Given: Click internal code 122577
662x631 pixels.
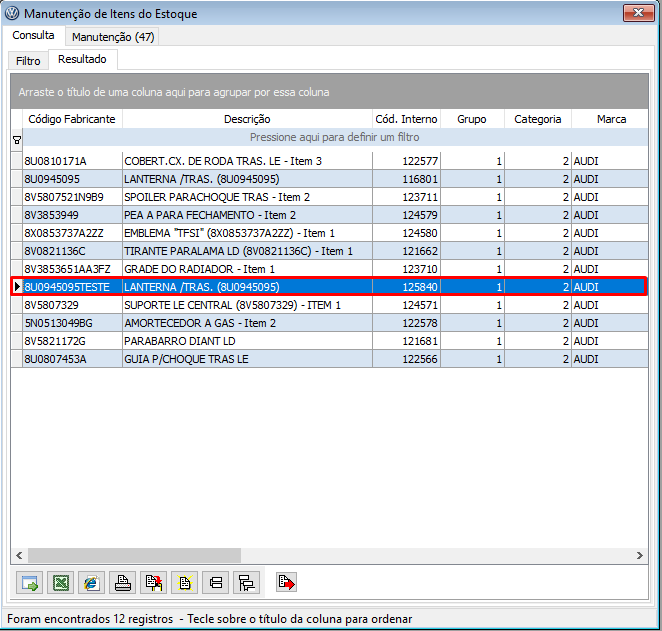Looking at the screenshot, I should (x=407, y=161).
